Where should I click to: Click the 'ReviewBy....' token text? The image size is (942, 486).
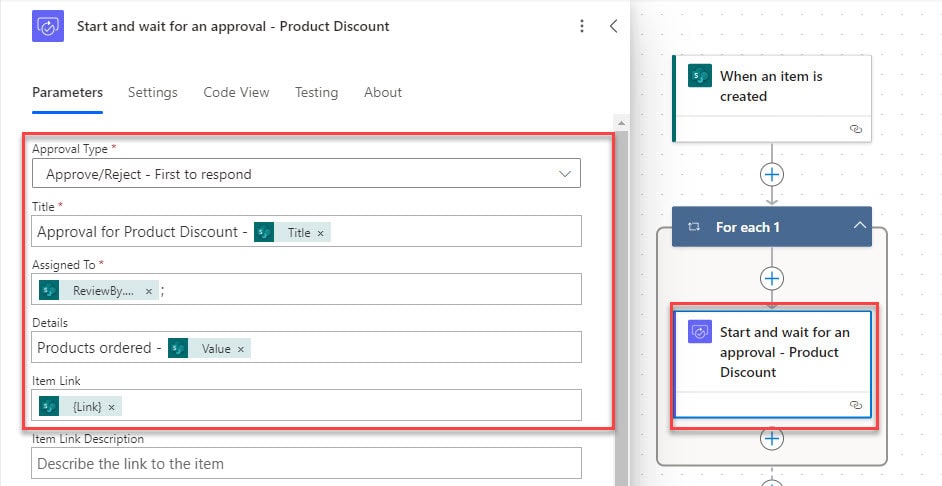pos(103,291)
